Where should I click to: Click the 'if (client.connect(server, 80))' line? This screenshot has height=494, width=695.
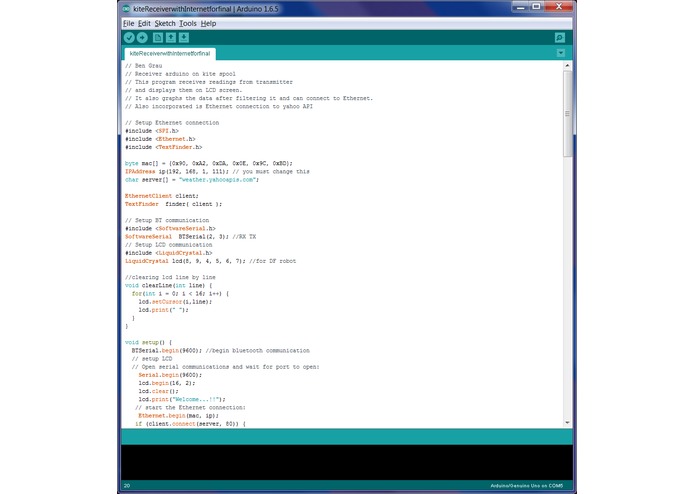190,424
